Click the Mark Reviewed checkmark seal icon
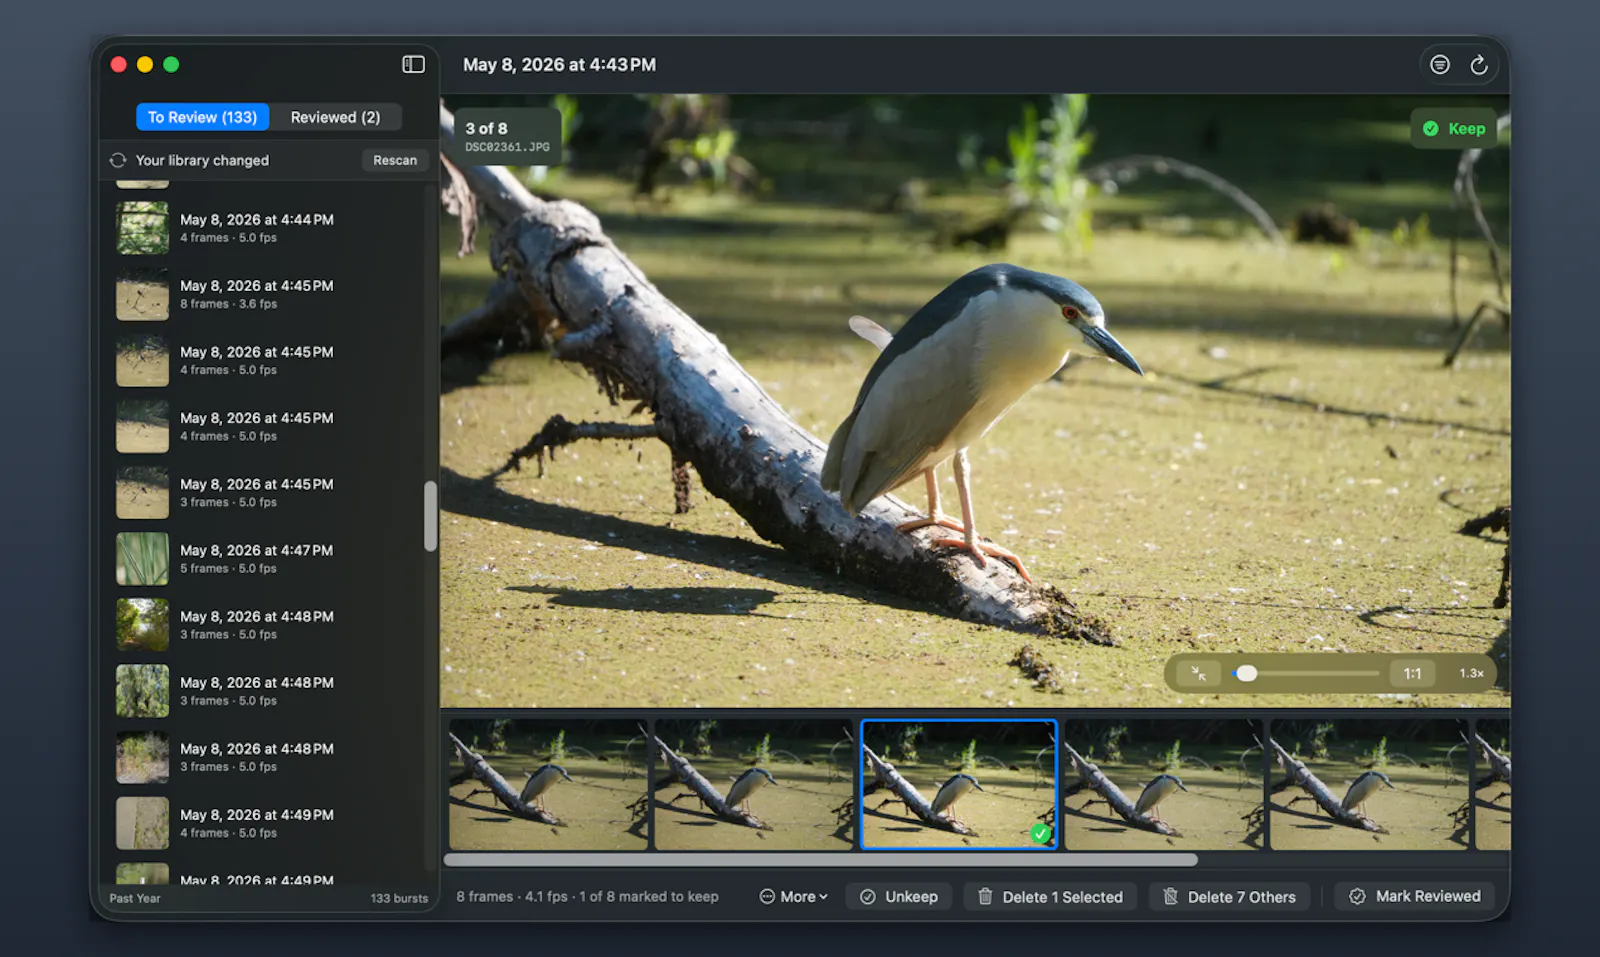1600x957 pixels. pos(1357,896)
